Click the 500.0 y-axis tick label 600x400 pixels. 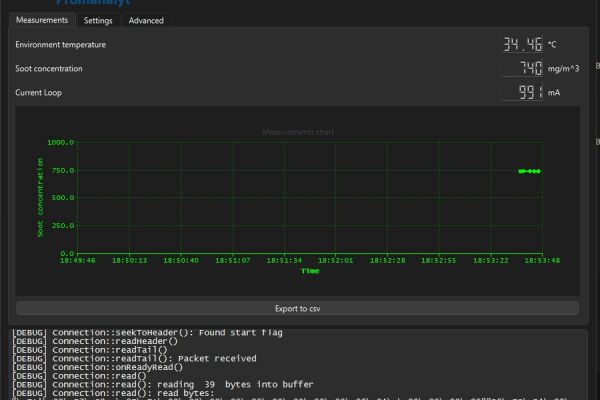coord(63,198)
